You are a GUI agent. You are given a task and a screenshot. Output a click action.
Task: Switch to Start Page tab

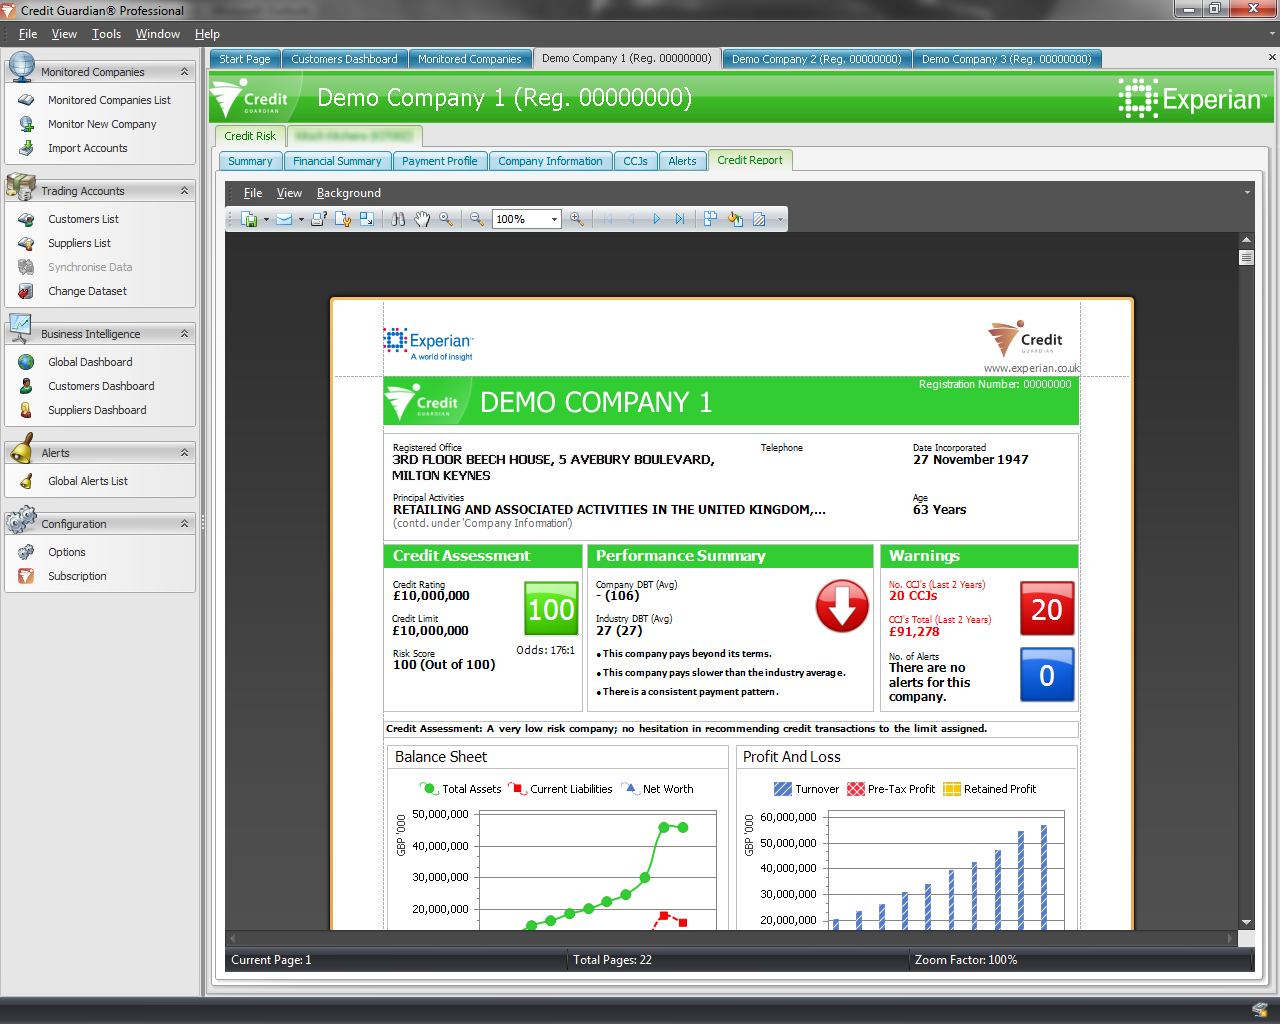click(x=245, y=59)
